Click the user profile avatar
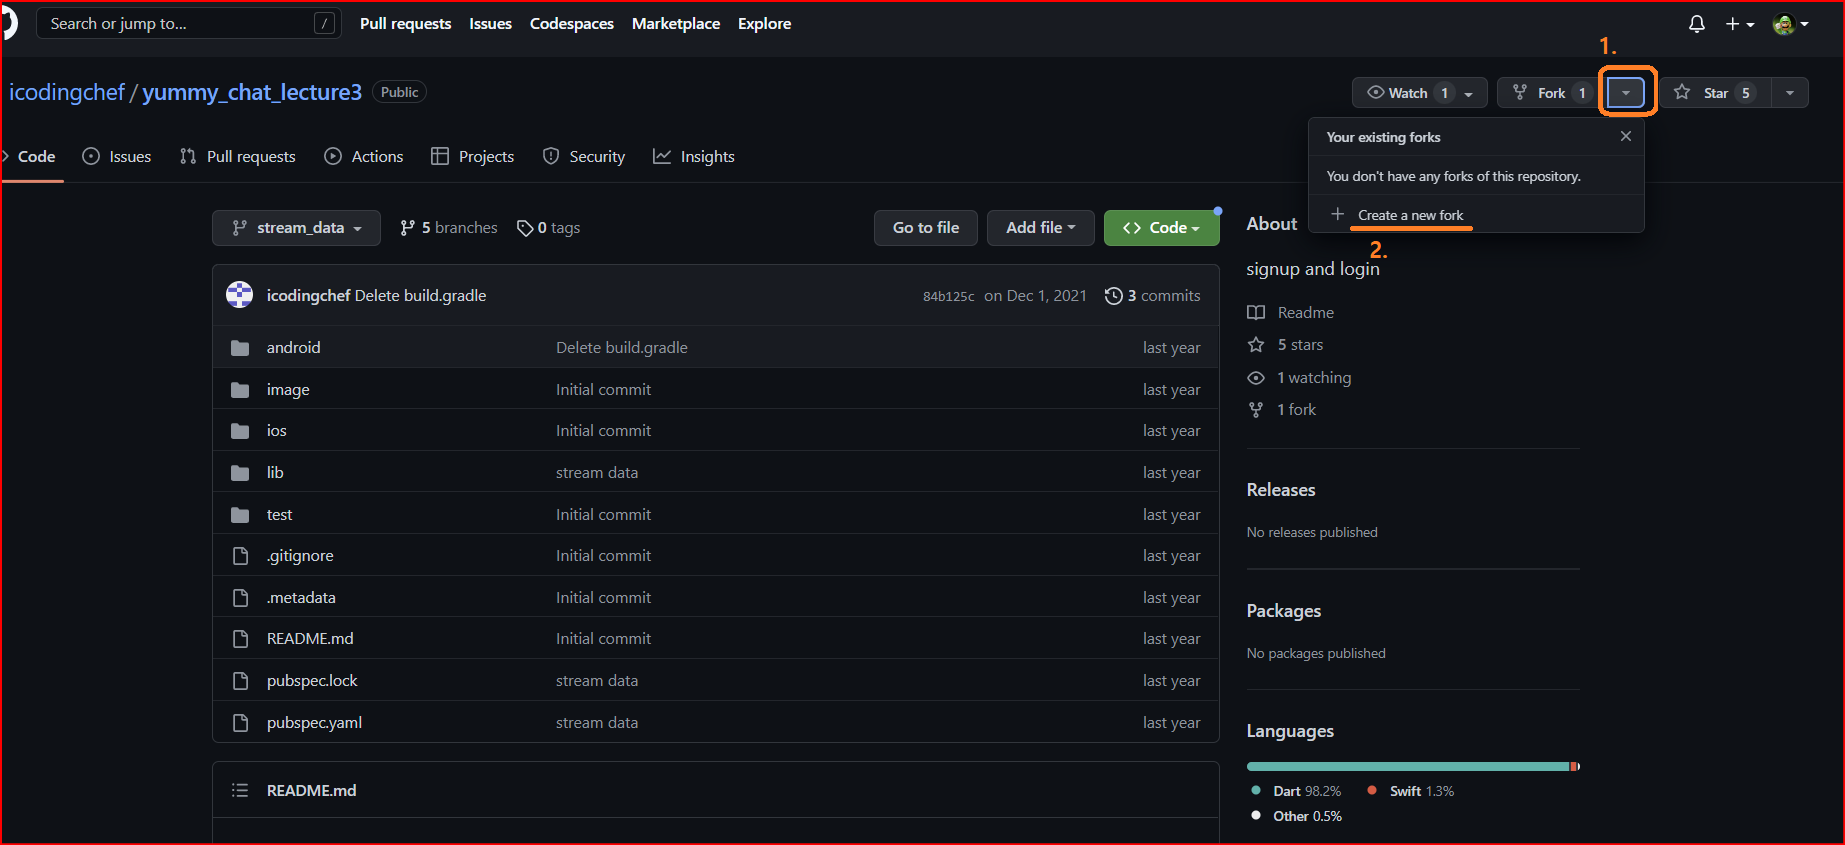The height and width of the screenshot is (845, 1845). [x=1783, y=24]
